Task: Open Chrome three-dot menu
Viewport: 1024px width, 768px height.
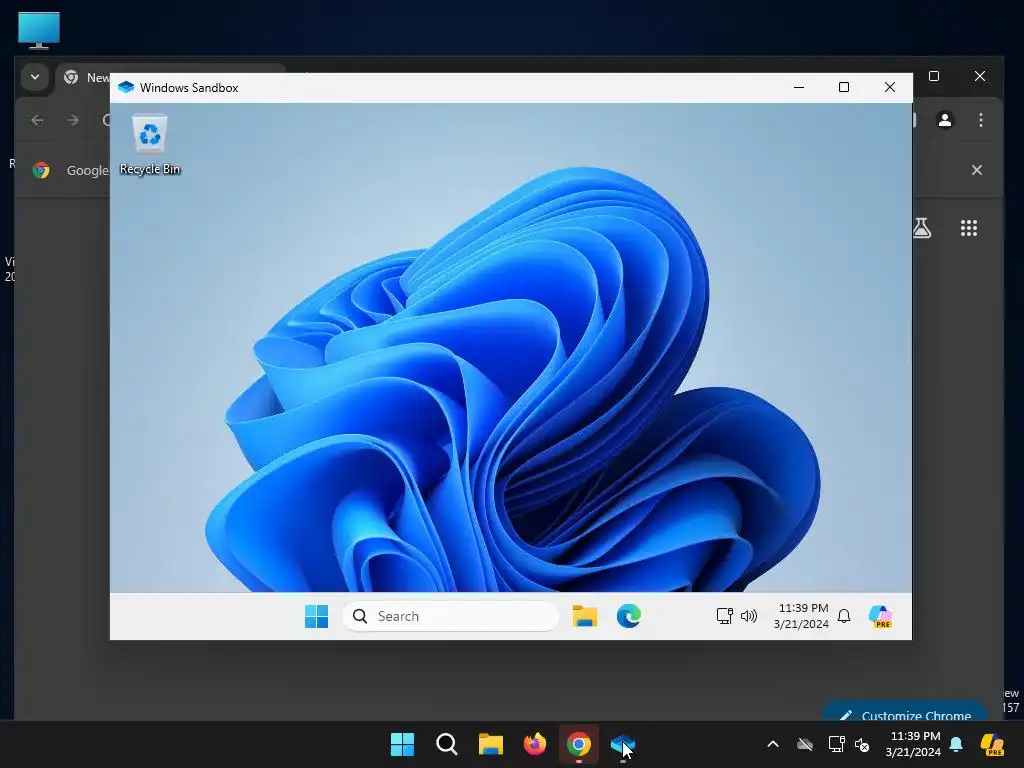Action: tap(981, 120)
